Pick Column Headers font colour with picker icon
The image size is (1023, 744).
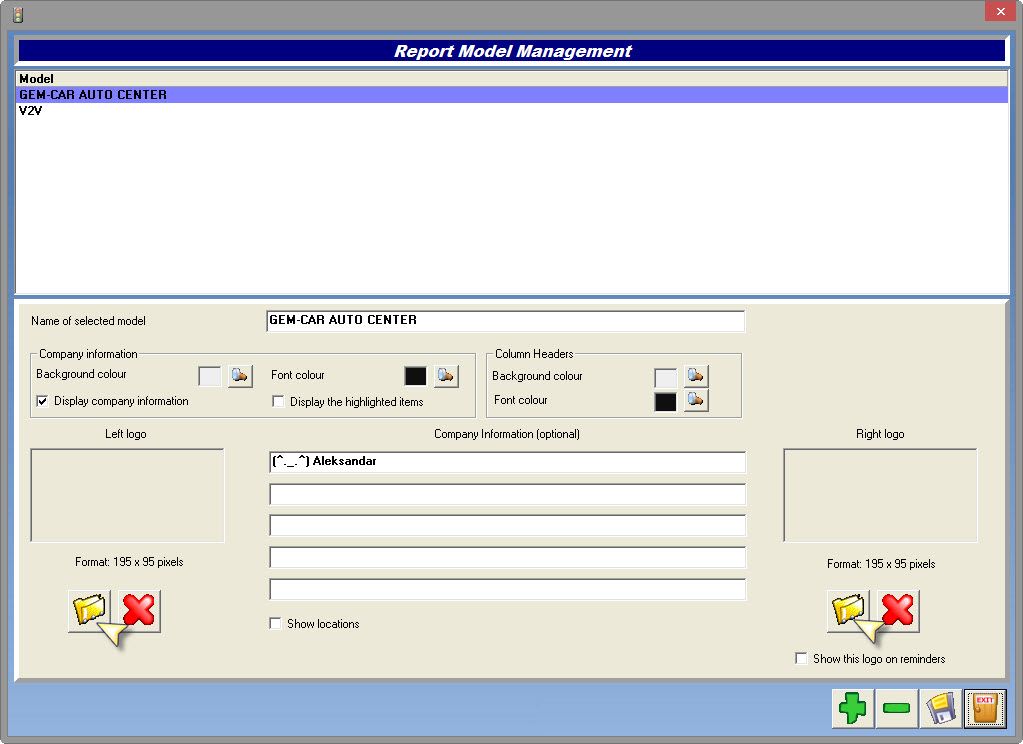pyautogui.click(x=696, y=400)
